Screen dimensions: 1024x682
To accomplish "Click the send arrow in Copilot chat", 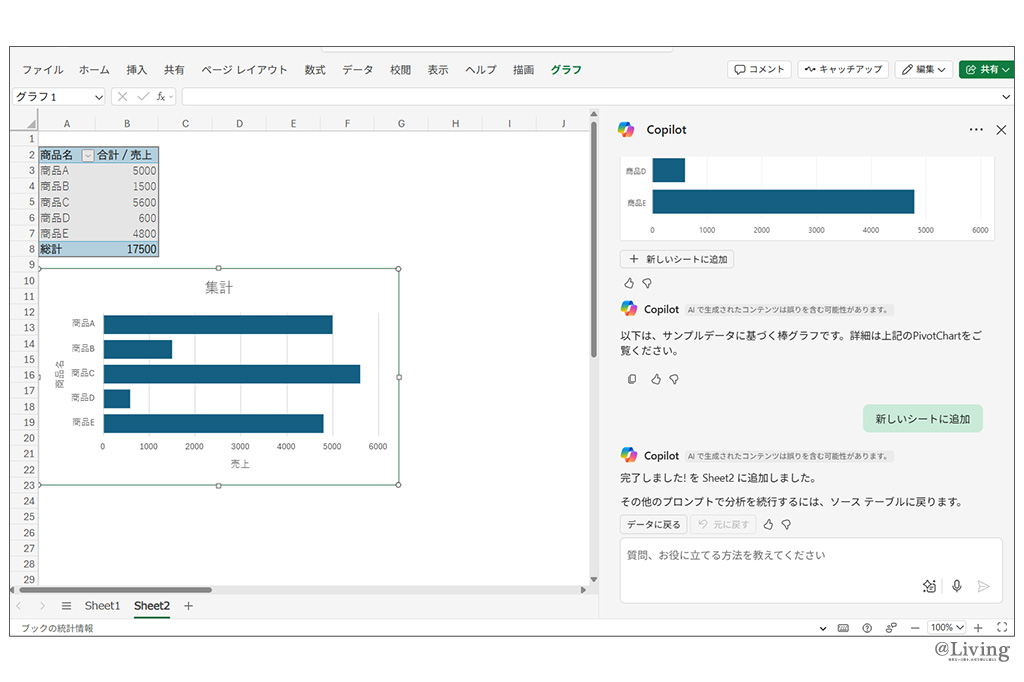I will (984, 587).
